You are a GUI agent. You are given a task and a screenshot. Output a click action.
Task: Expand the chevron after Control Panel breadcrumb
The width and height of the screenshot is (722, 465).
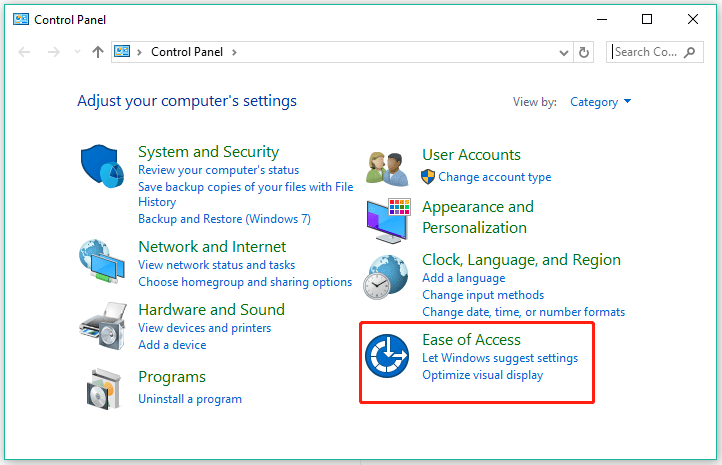pyautogui.click(x=234, y=52)
